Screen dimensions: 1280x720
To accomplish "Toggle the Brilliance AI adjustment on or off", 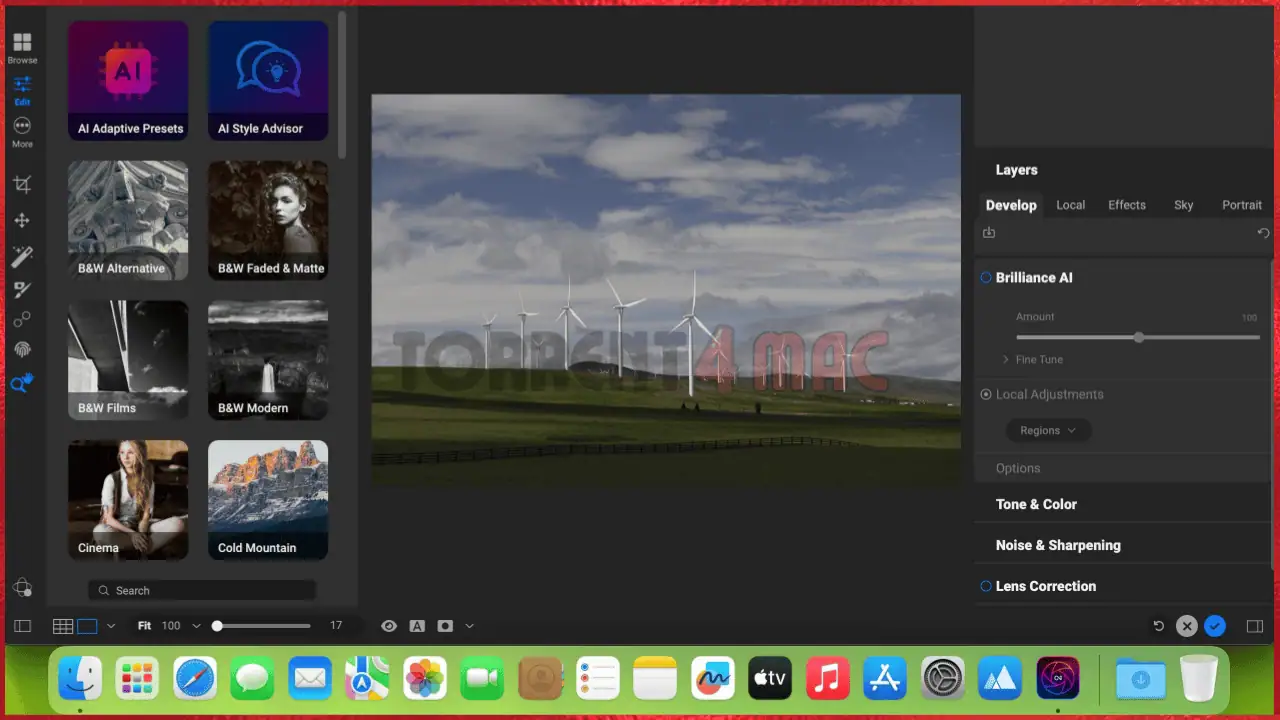I will 986,278.
